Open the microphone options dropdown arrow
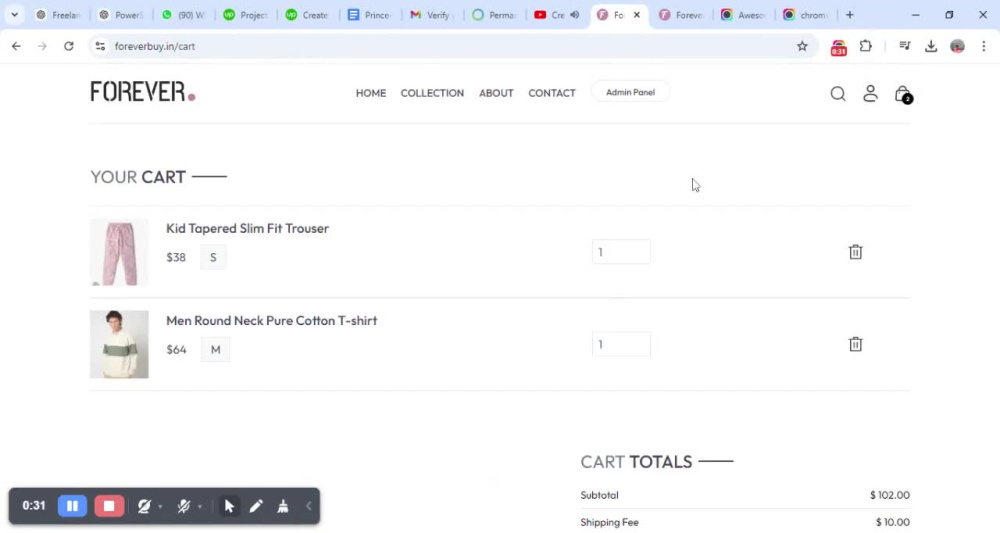 click(x=200, y=507)
